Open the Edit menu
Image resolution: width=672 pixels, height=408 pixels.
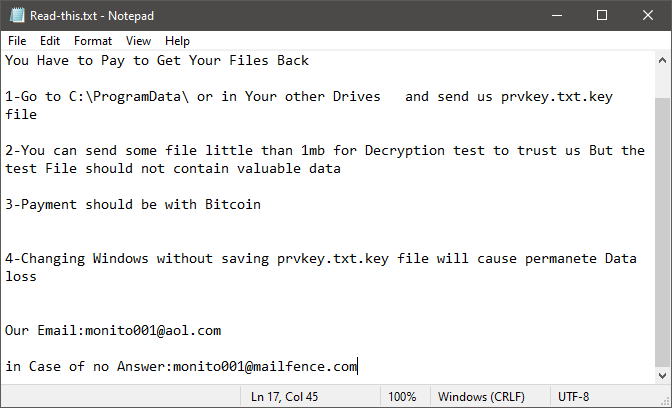50,41
